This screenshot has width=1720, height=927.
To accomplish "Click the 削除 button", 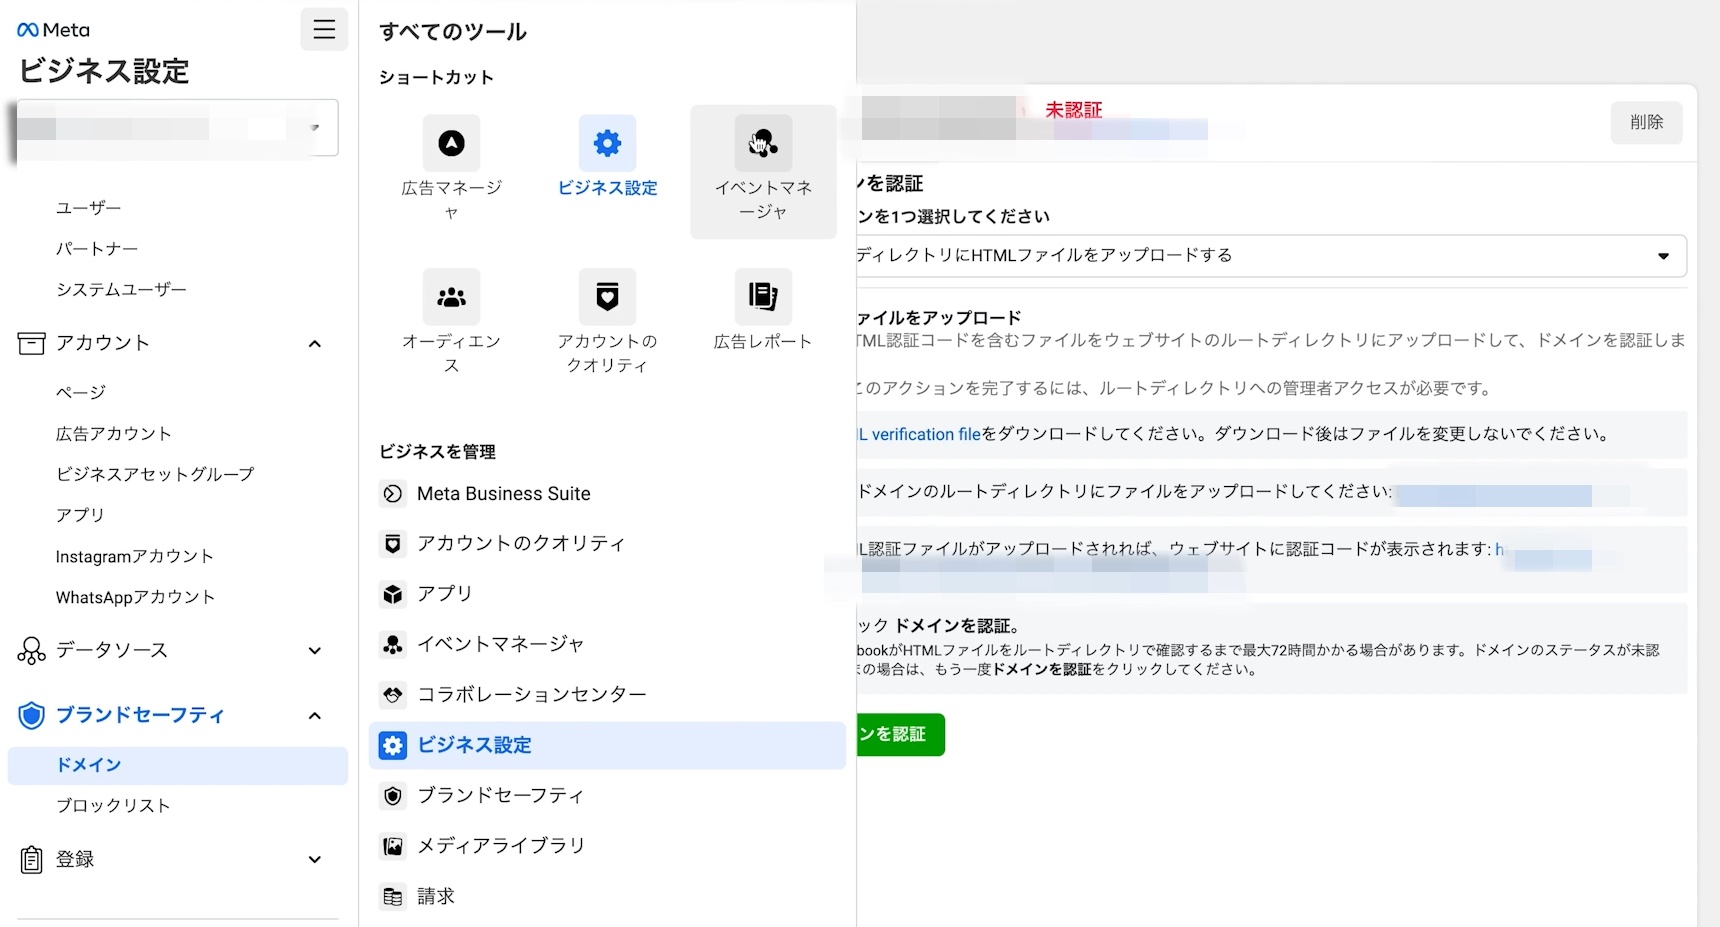I will pos(1646,122).
